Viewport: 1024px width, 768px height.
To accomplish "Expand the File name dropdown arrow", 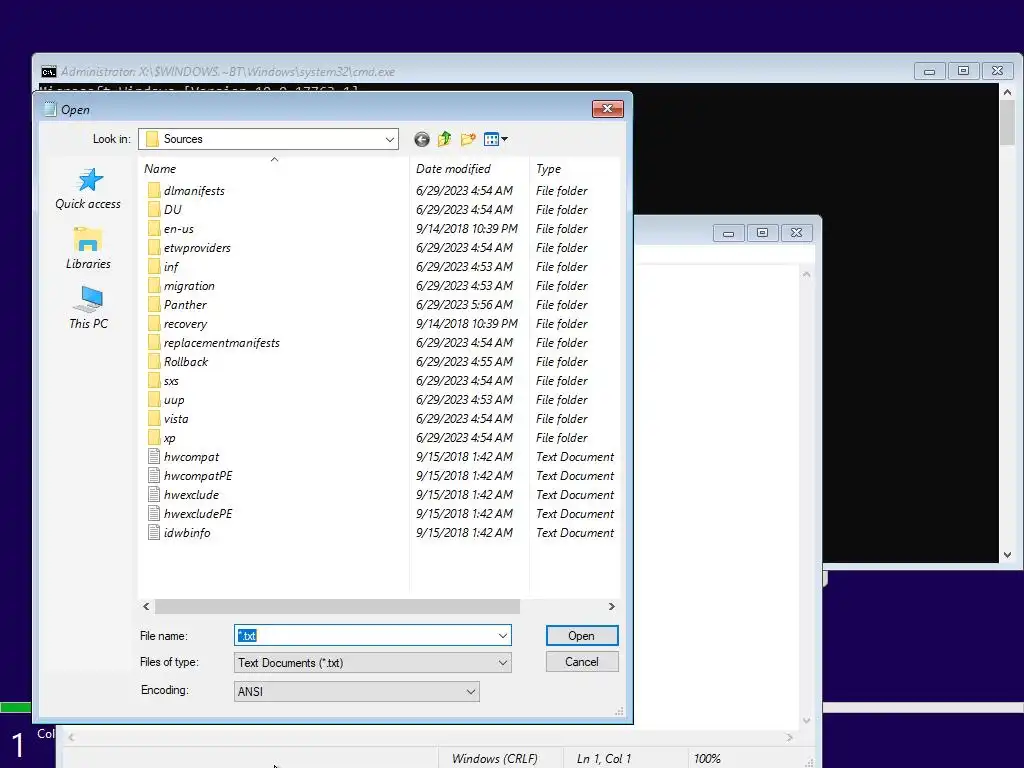I will [503, 635].
